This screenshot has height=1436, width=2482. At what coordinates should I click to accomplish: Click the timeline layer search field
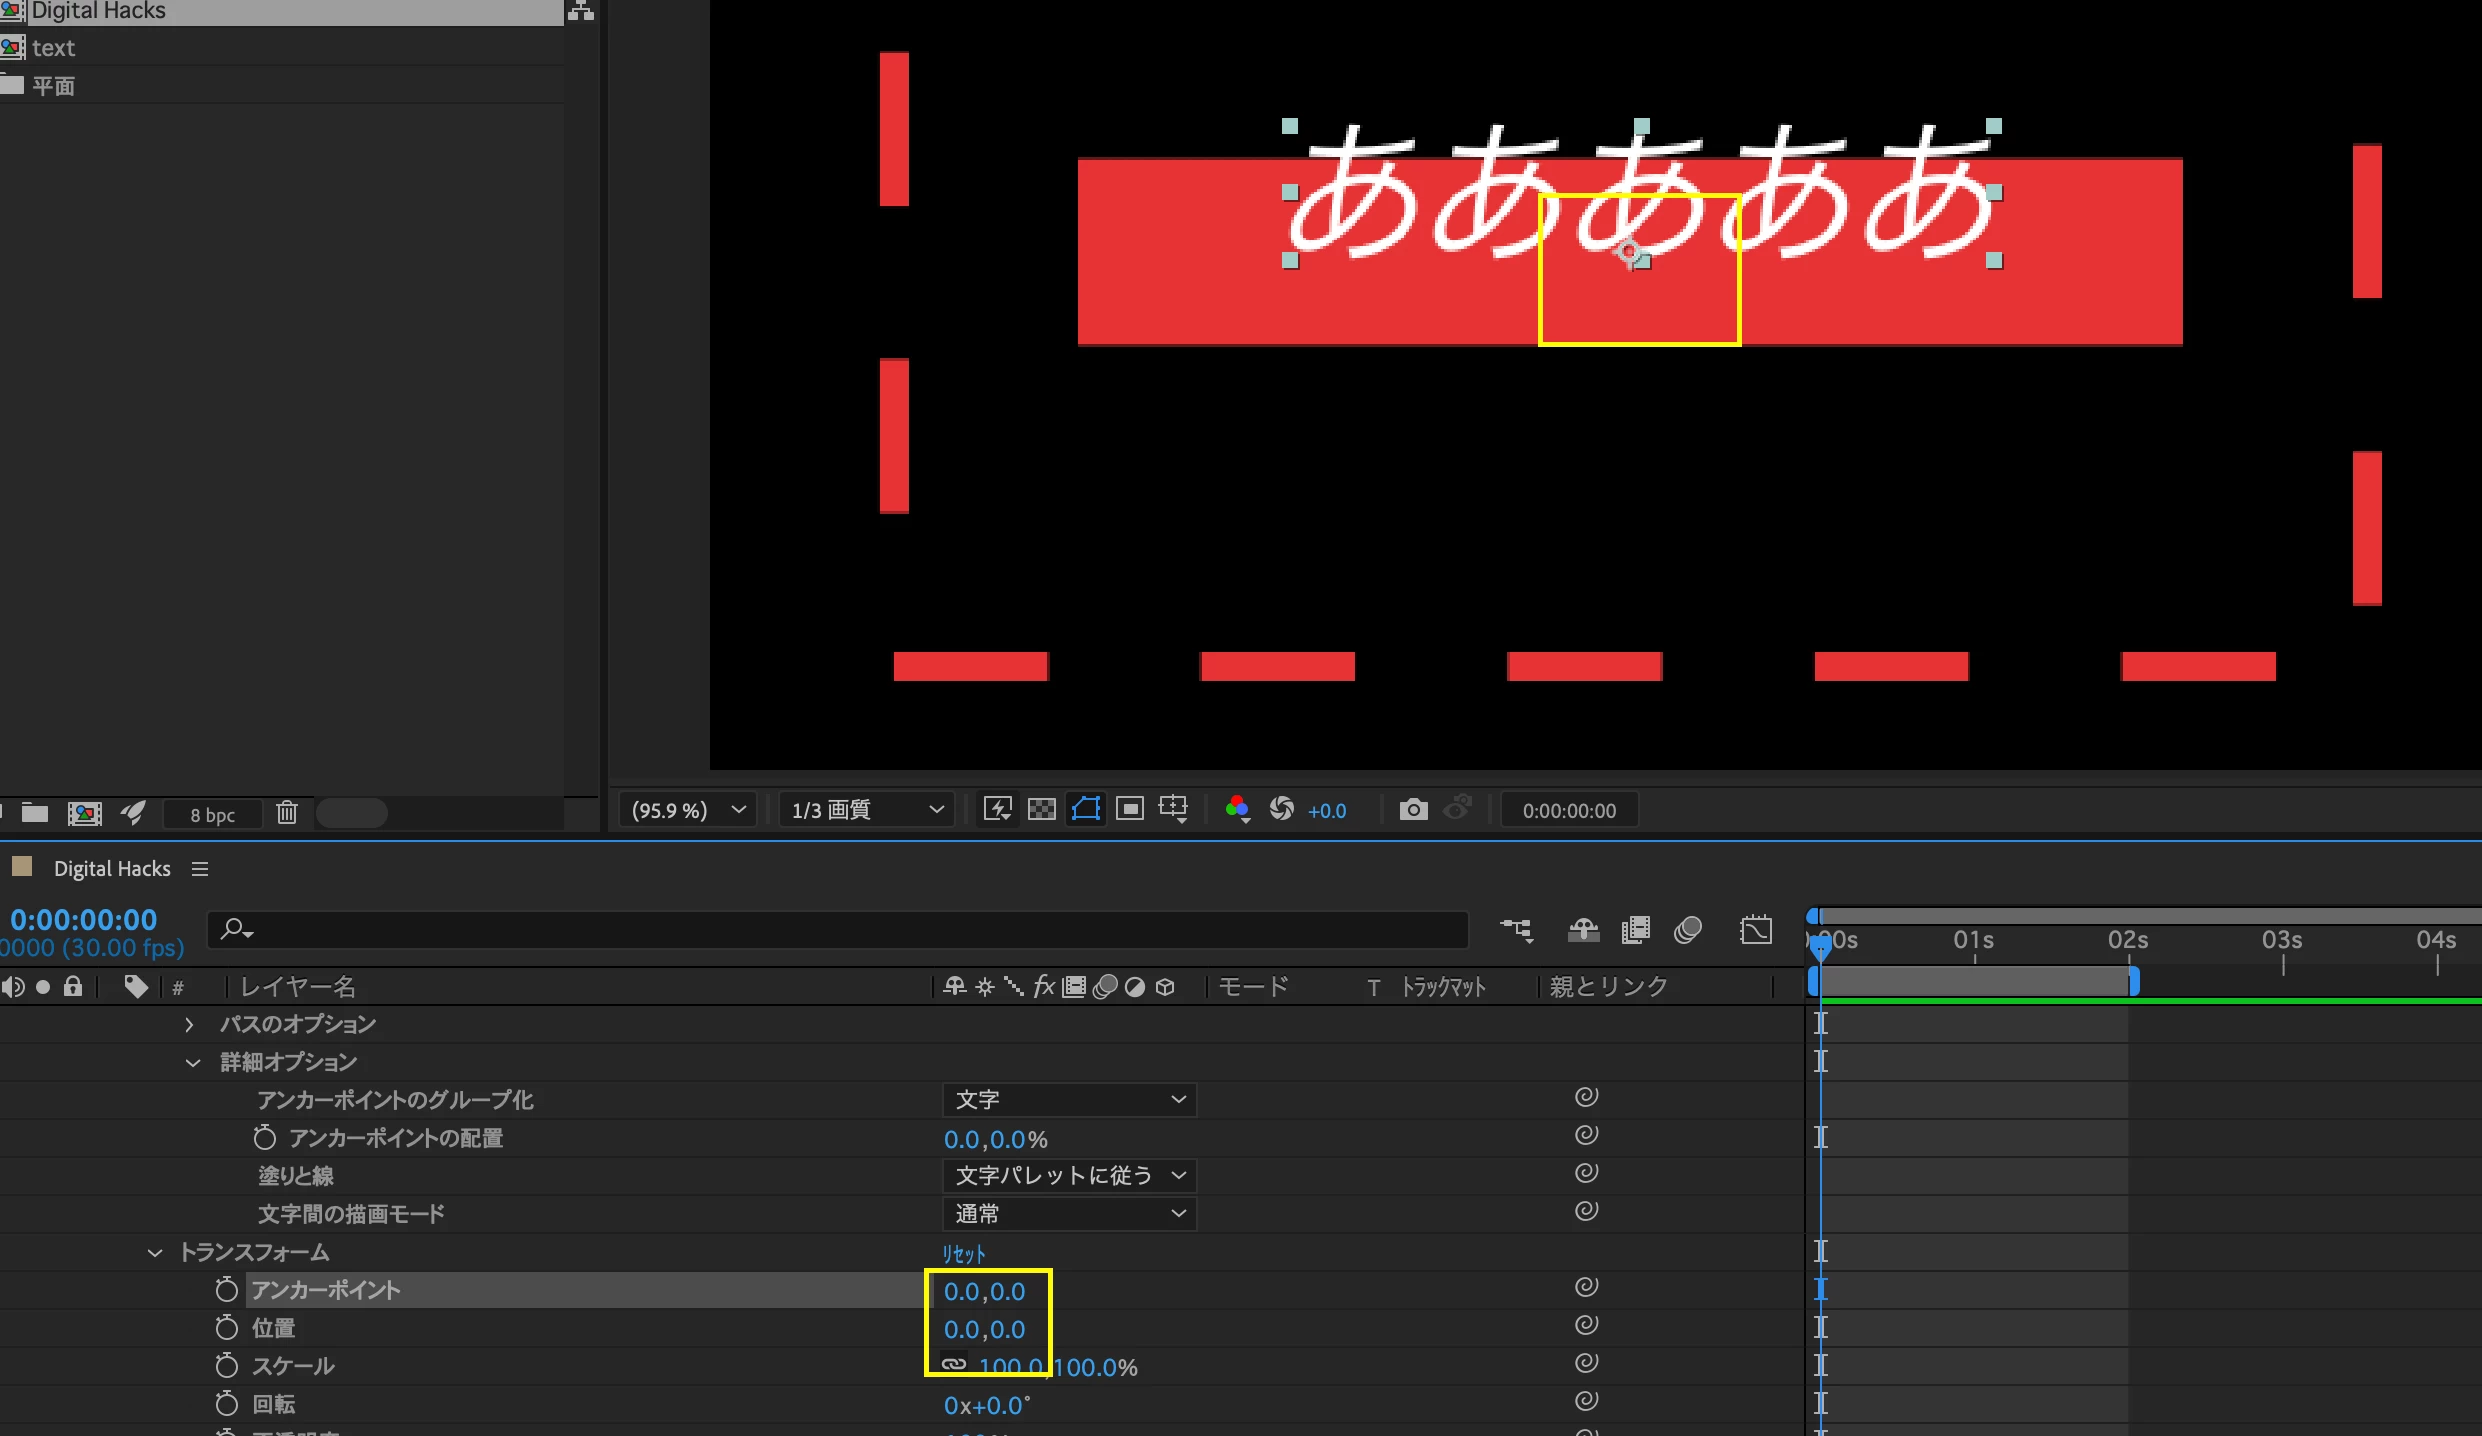point(840,930)
